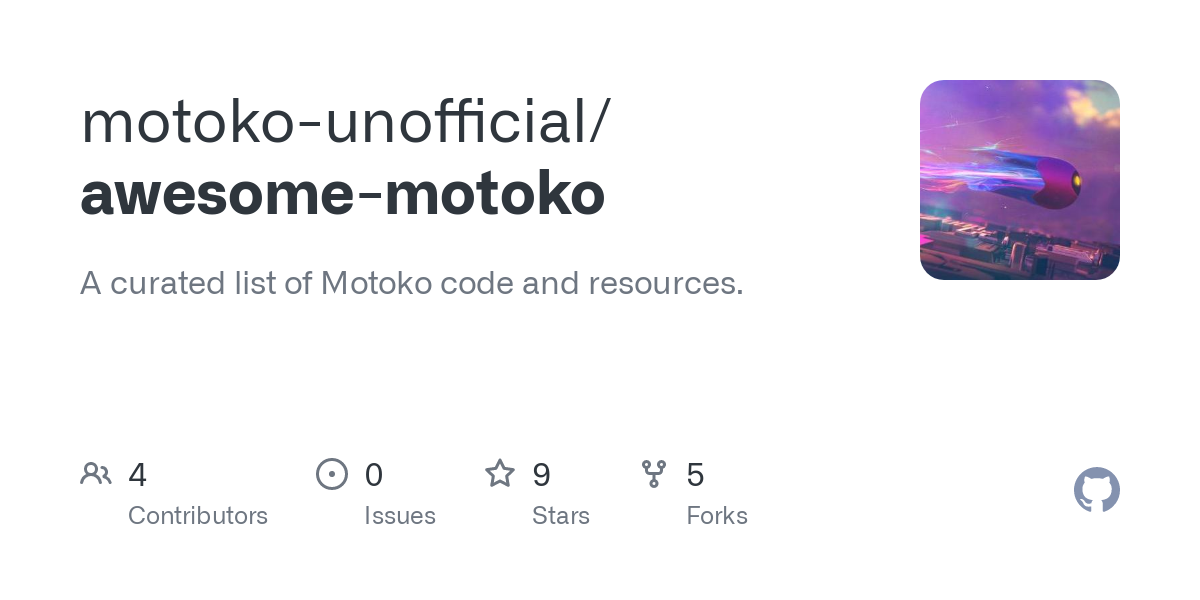1200x600 pixels.
Task: Click the stars count 9
Action: click(542, 475)
